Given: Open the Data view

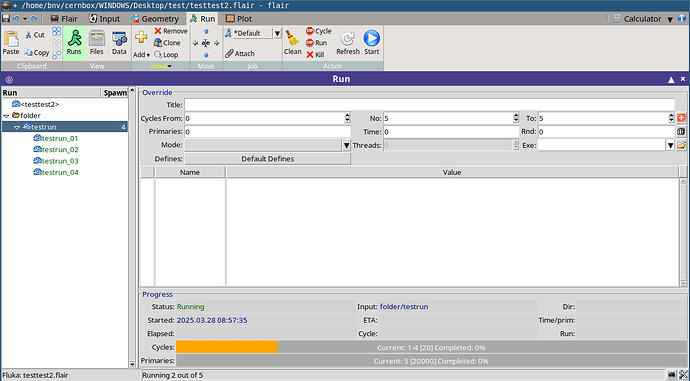Looking at the screenshot, I should pos(119,42).
